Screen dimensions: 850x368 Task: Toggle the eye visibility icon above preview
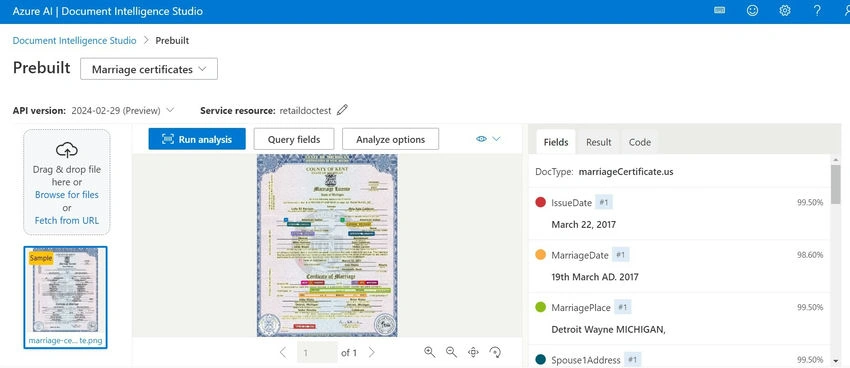pos(481,139)
